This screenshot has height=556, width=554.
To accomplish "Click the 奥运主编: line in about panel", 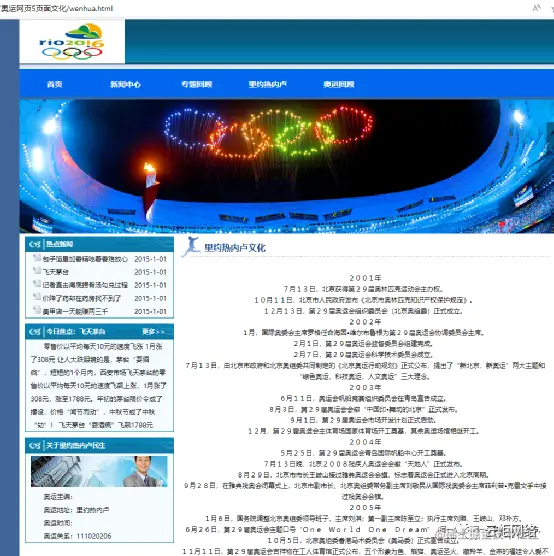I will pyautogui.click(x=58, y=497).
